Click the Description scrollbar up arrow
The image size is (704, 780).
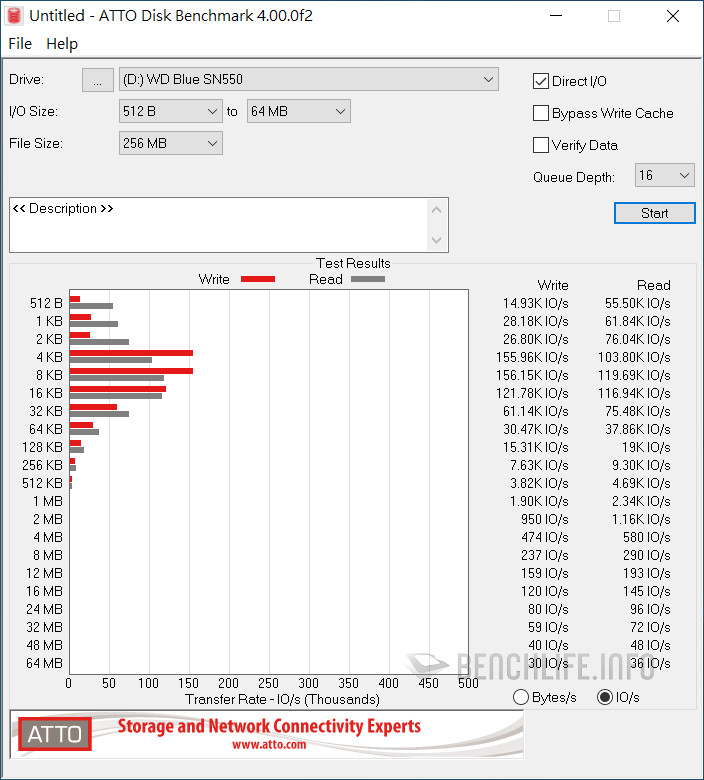point(437,210)
